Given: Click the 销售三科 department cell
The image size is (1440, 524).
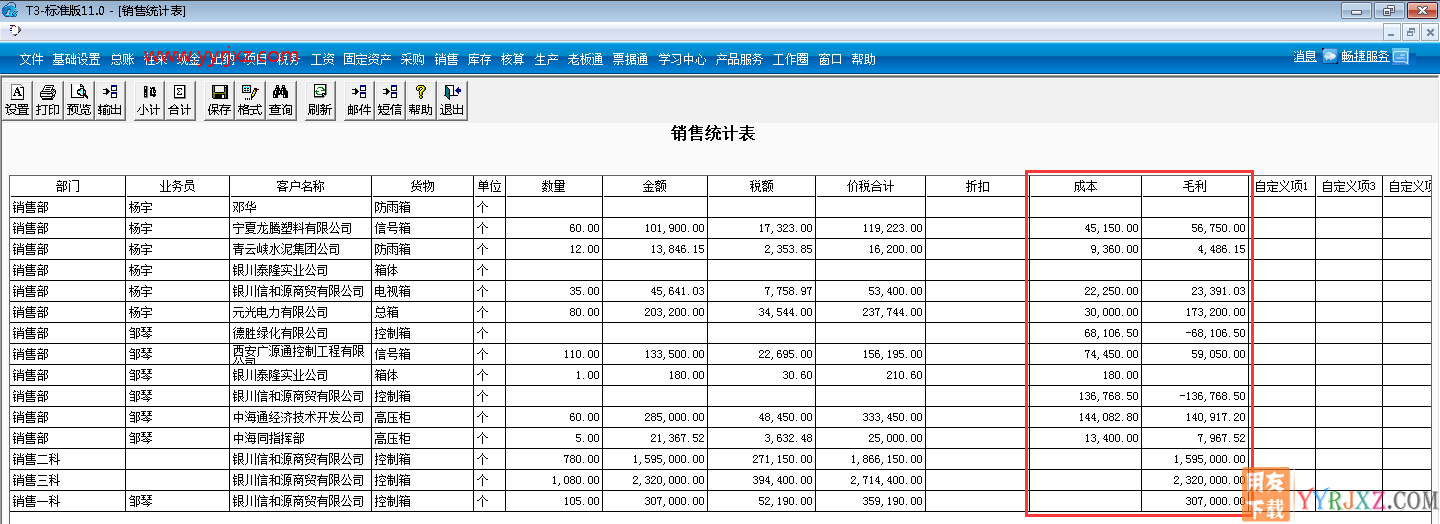Looking at the screenshot, I should point(68,480).
